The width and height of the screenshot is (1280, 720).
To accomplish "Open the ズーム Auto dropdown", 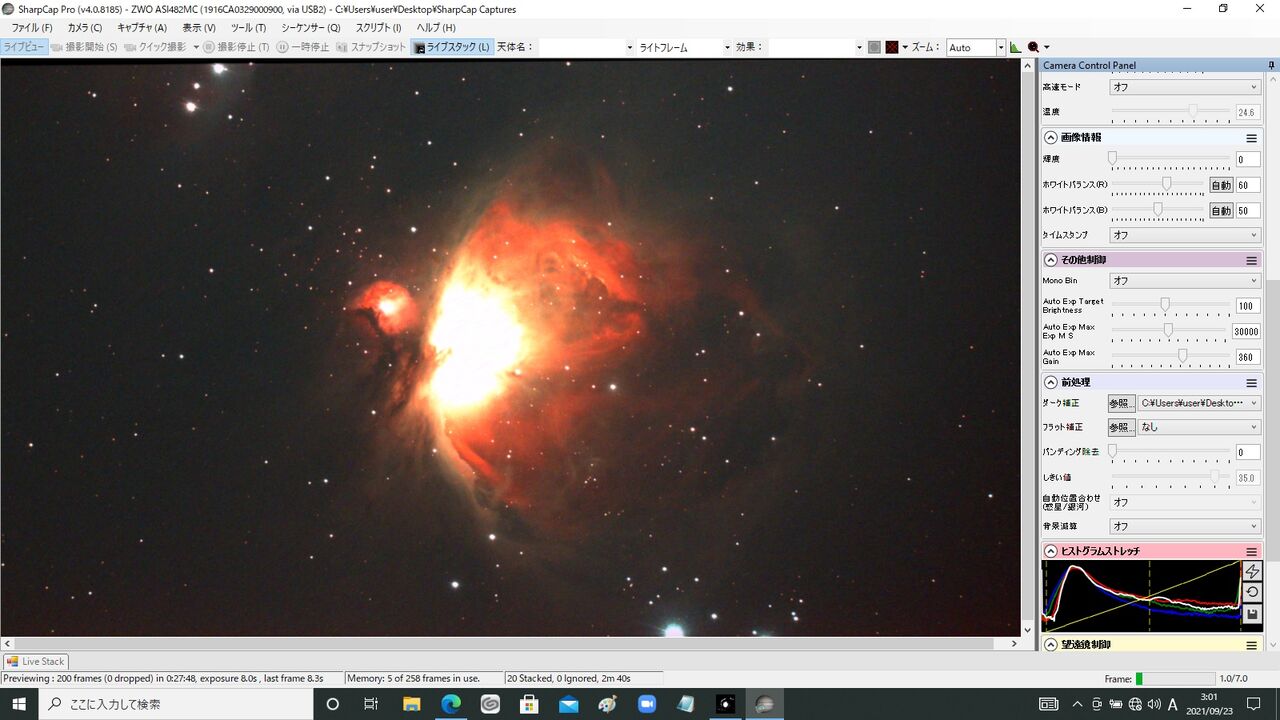I will 975,47.
